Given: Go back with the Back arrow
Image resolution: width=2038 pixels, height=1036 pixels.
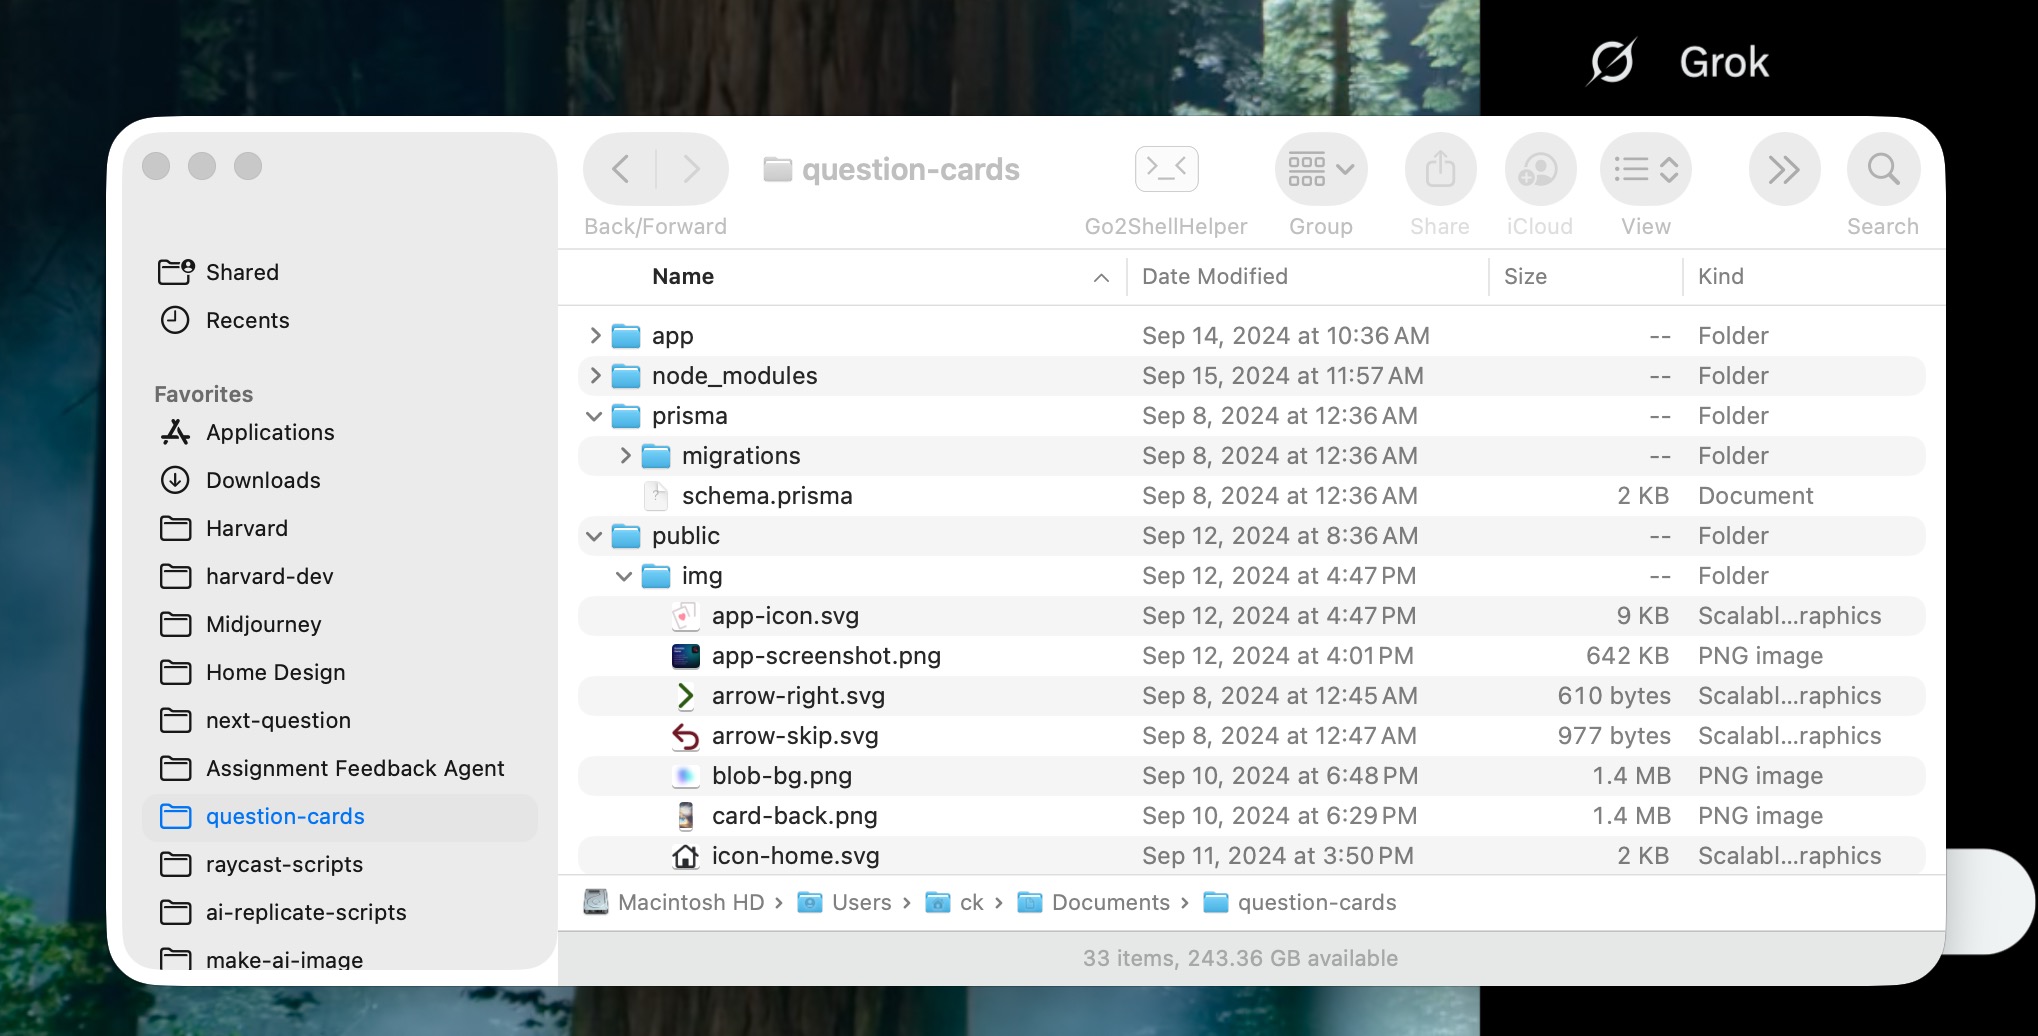Looking at the screenshot, I should (x=620, y=169).
